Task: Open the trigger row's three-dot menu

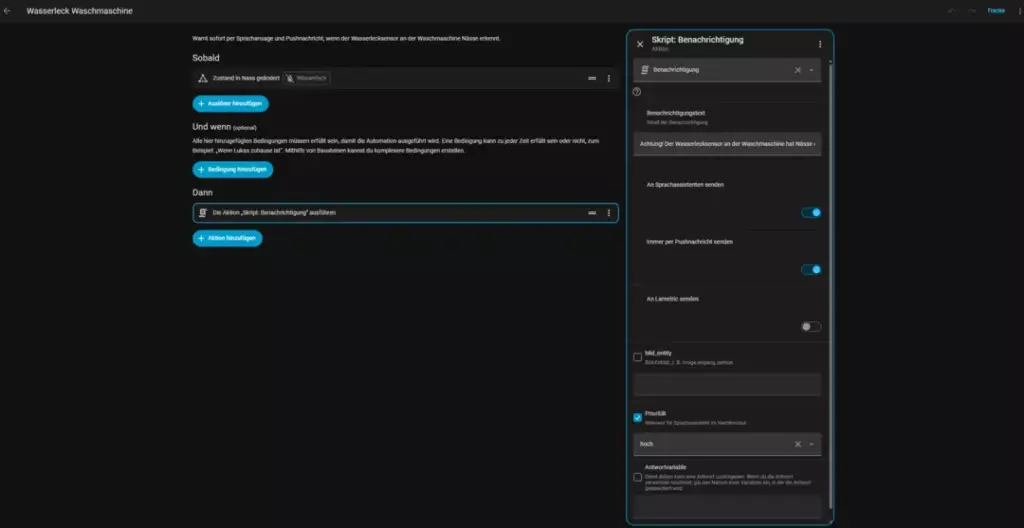Action: (x=609, y=78)
